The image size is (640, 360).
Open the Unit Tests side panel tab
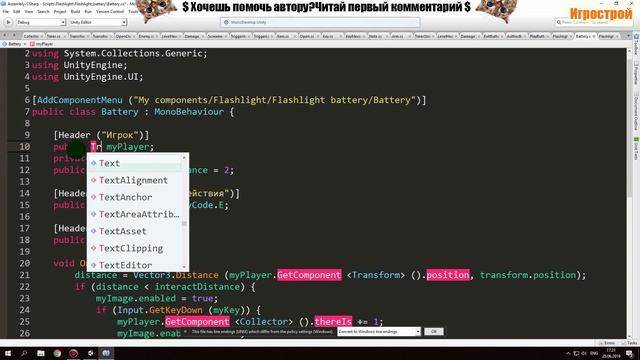[636, 149]
